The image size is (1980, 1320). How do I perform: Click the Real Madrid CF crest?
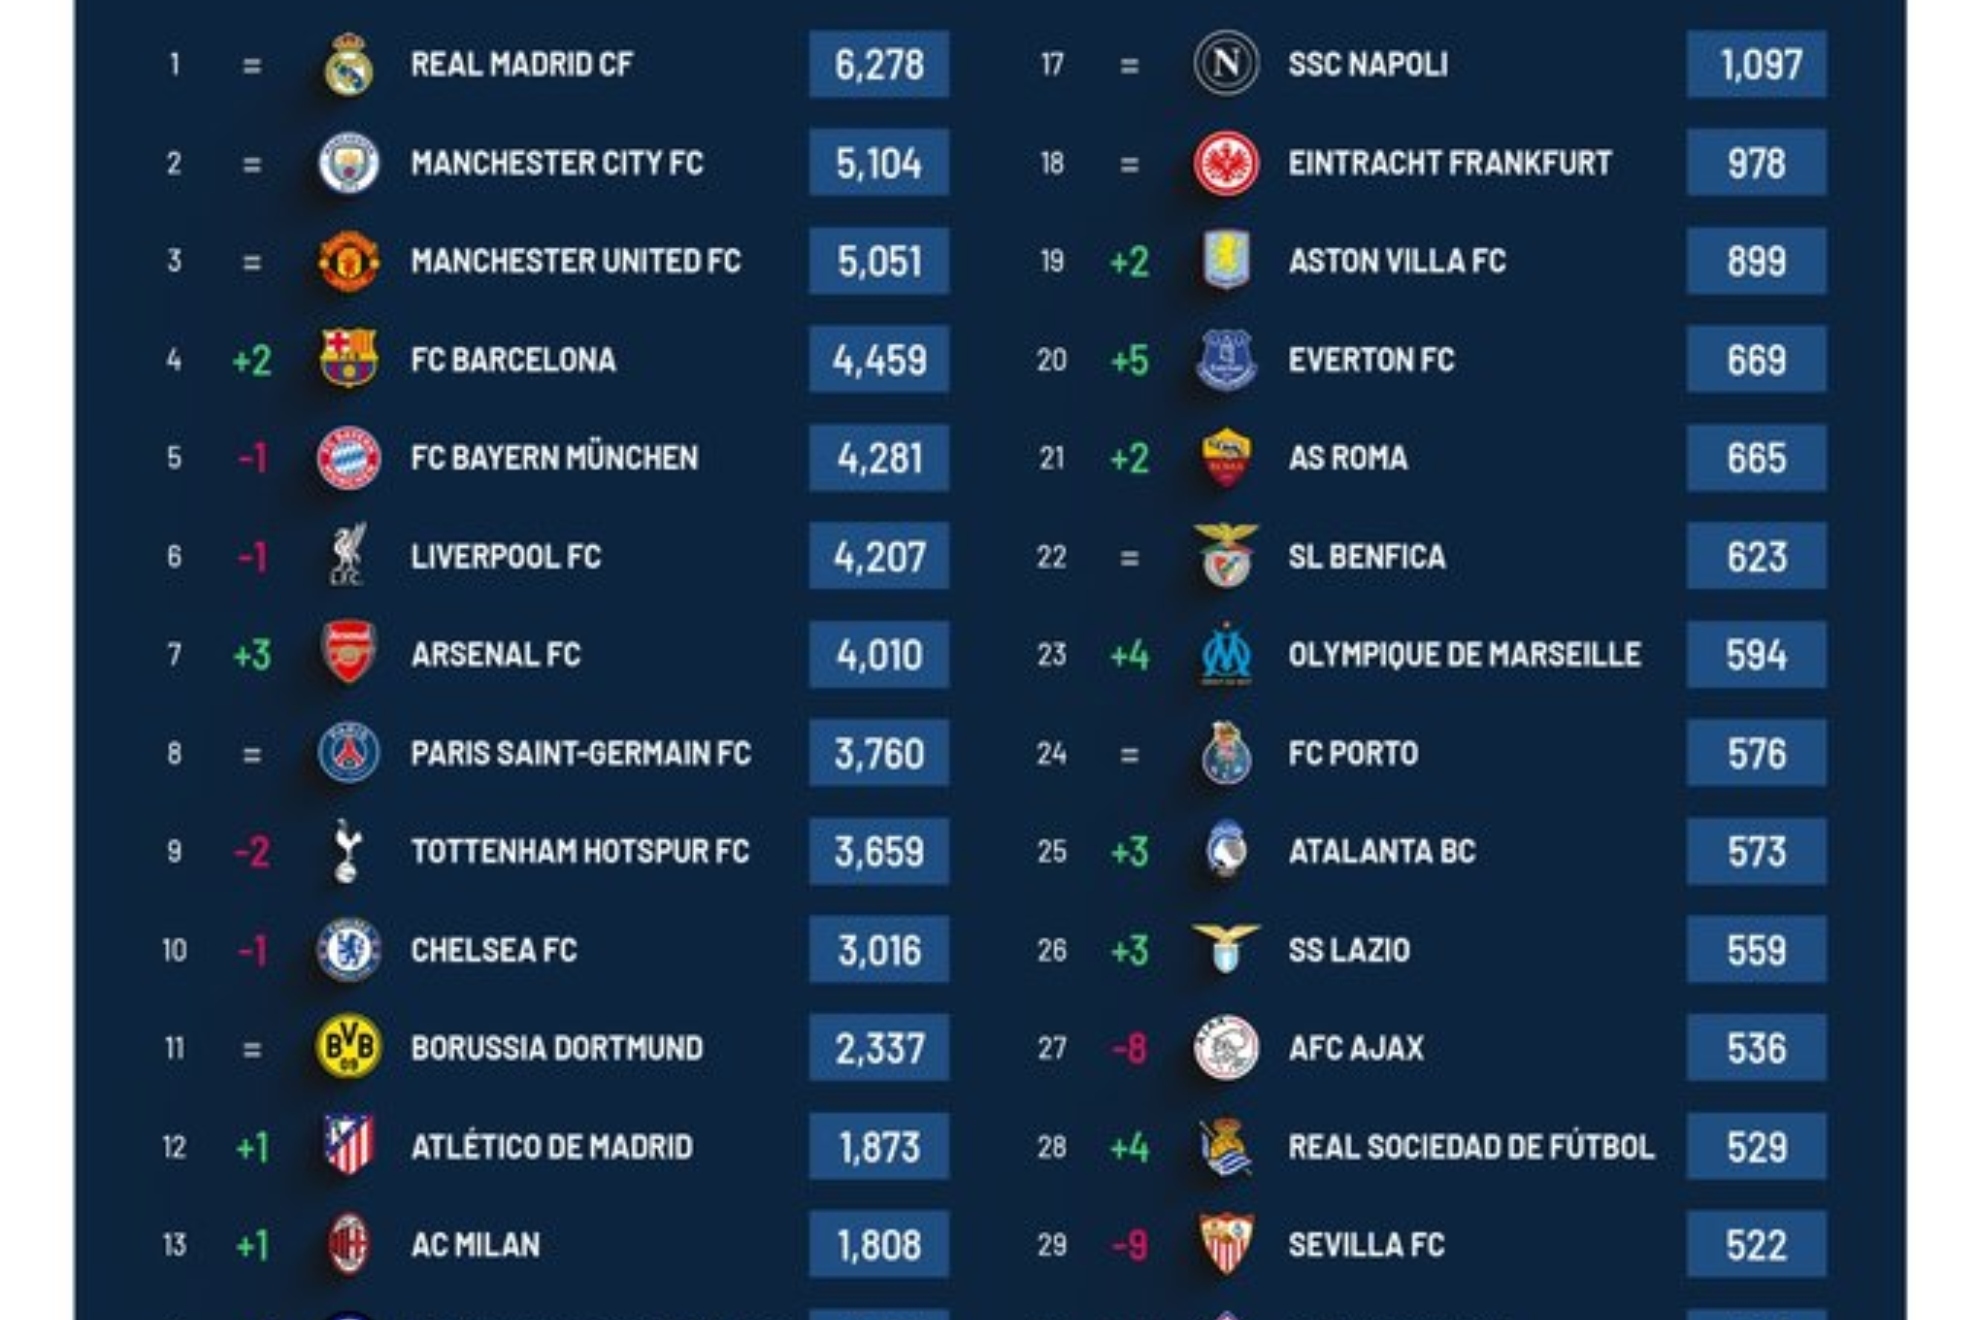(x=349, y=65)
